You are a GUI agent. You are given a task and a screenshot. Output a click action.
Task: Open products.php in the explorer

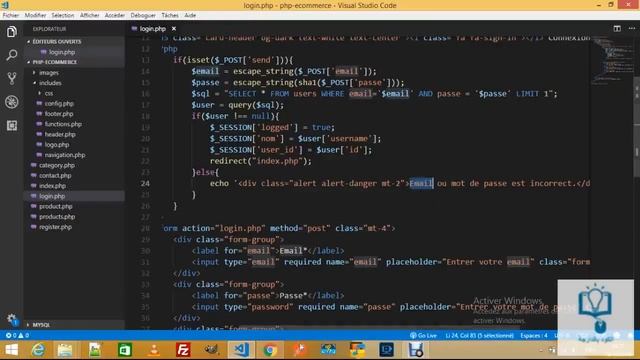click(x=57, y=217)
